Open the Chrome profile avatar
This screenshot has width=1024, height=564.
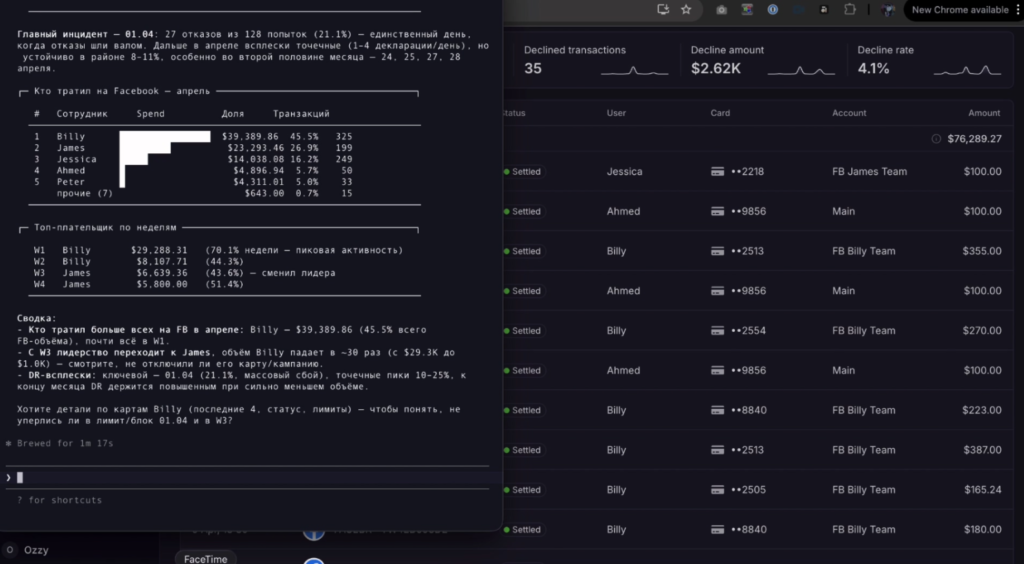tap(888, 10)
